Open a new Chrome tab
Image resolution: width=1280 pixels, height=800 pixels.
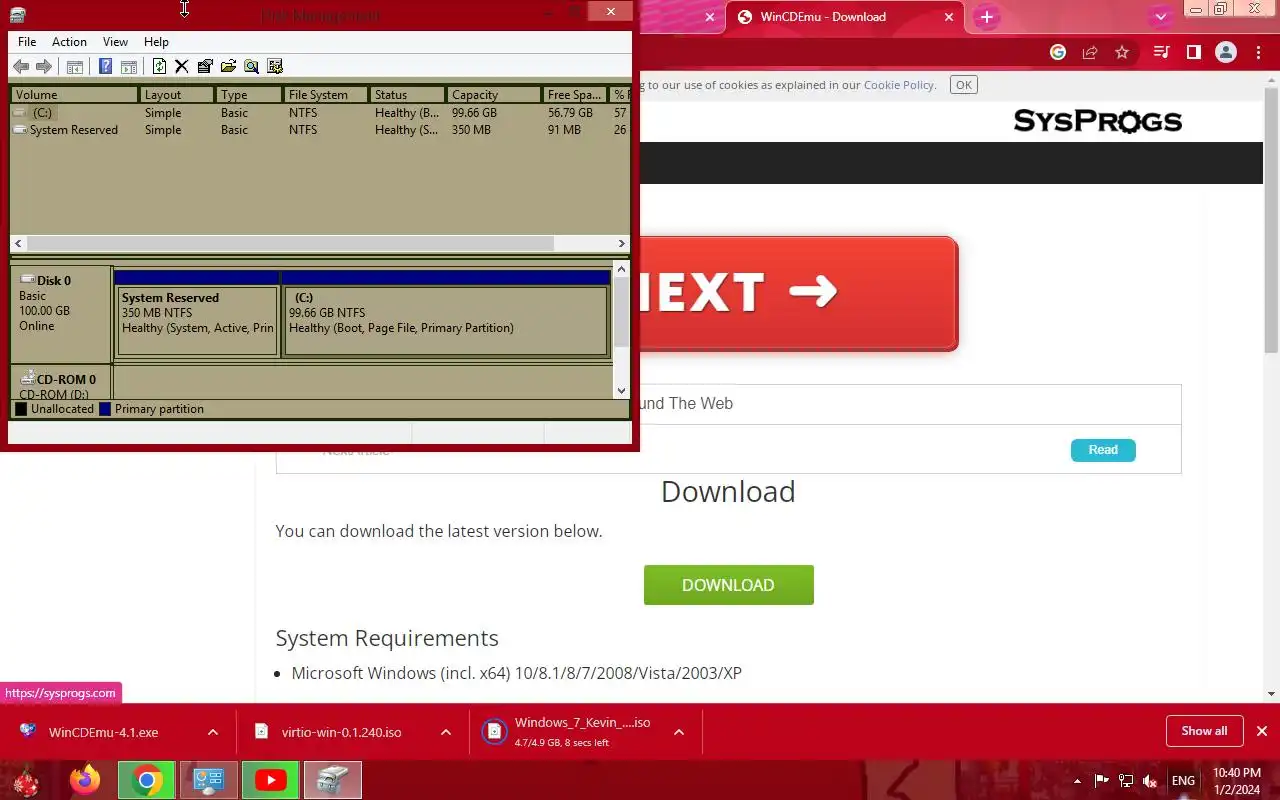pyautogui.click(x=986, y=17)
